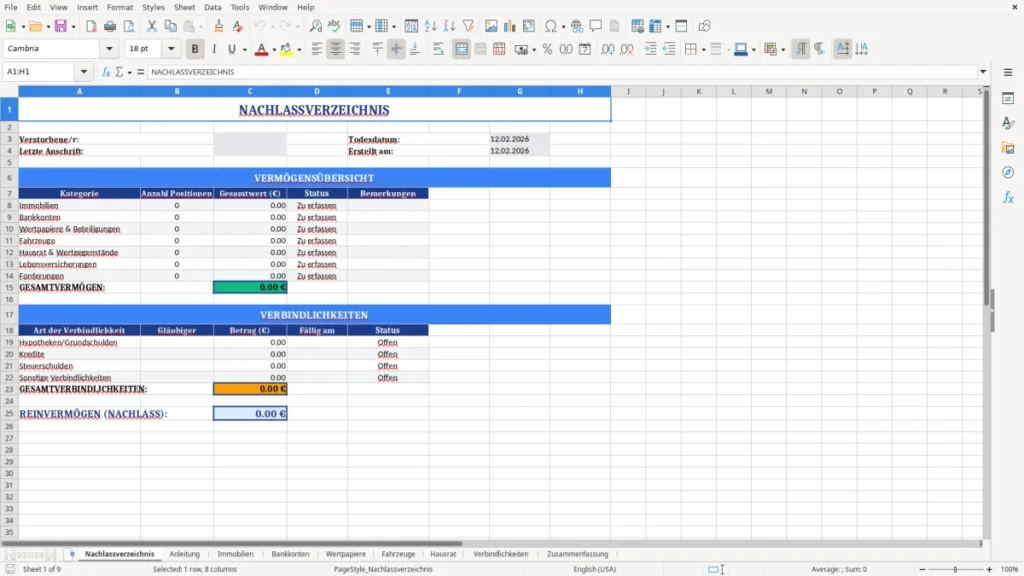Screen dimensions: 1024x576
Task: Increase the indent
Action: pyautogui.click(x=650, y=49)
